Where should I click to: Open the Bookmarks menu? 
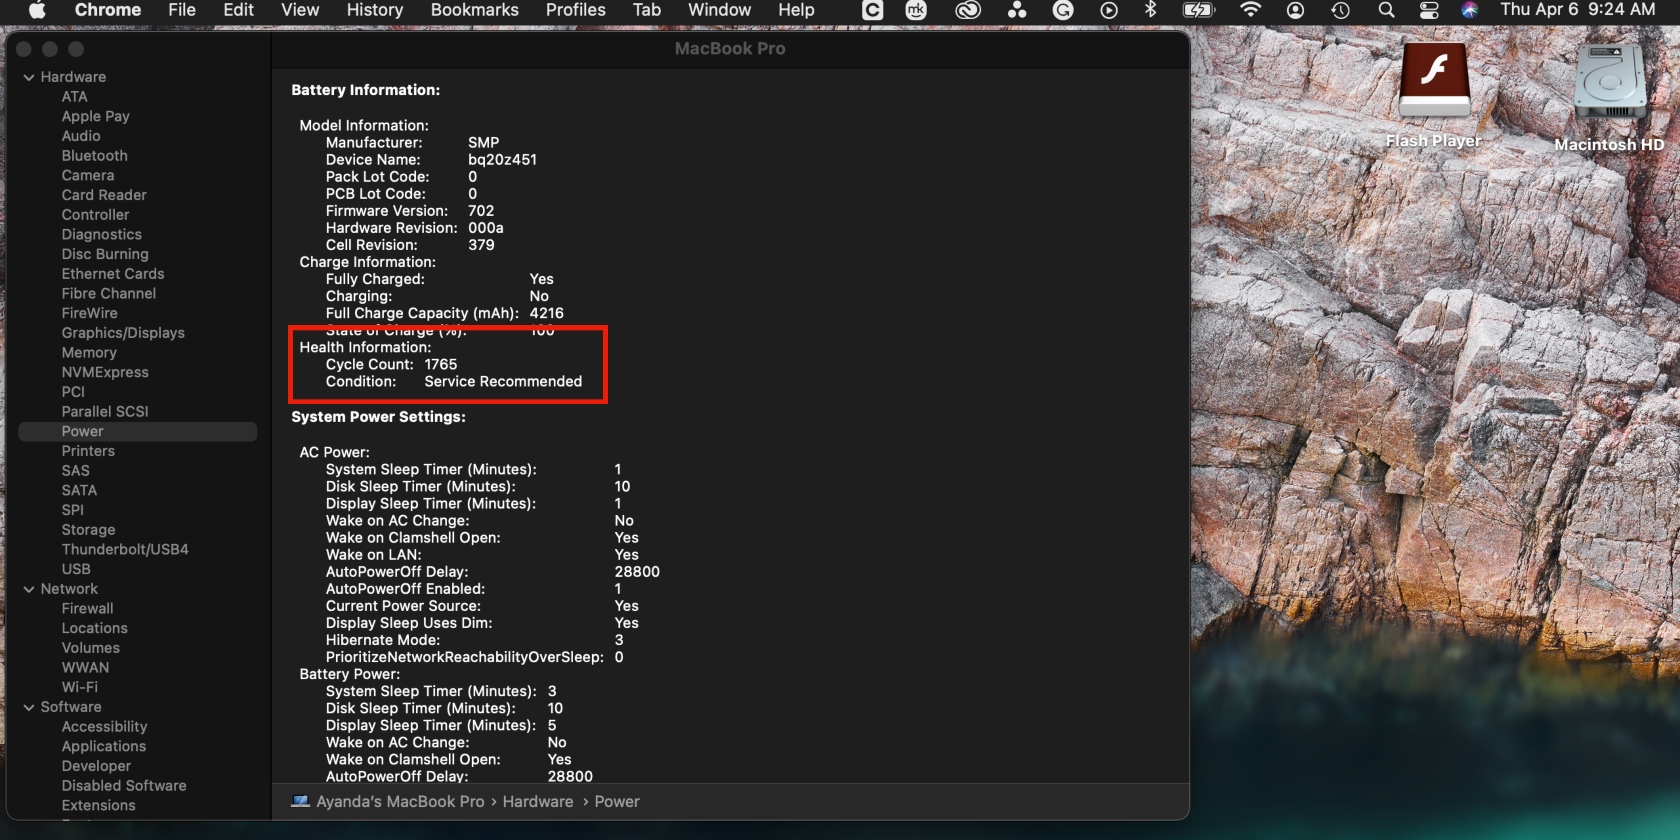[475, 10]
